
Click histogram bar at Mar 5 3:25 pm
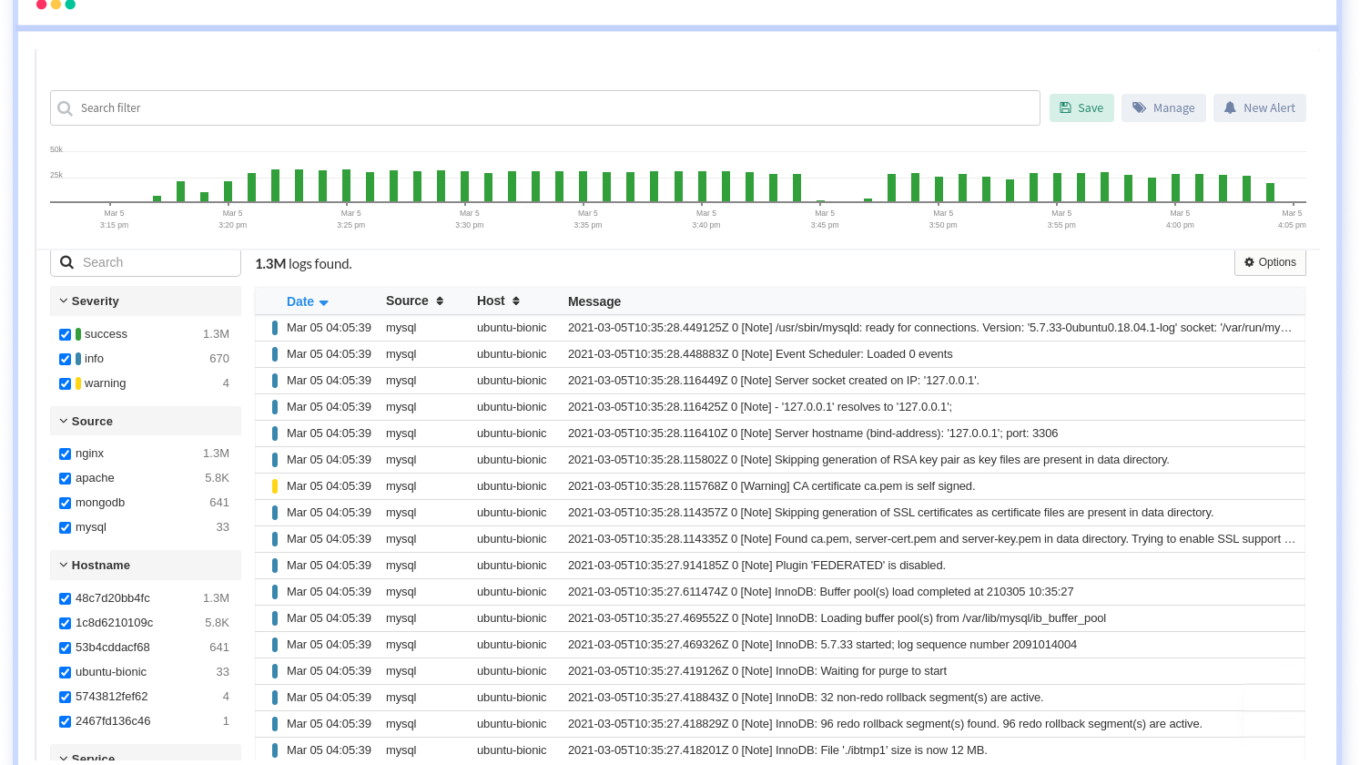pyautogui.click(x=346, y=186)
